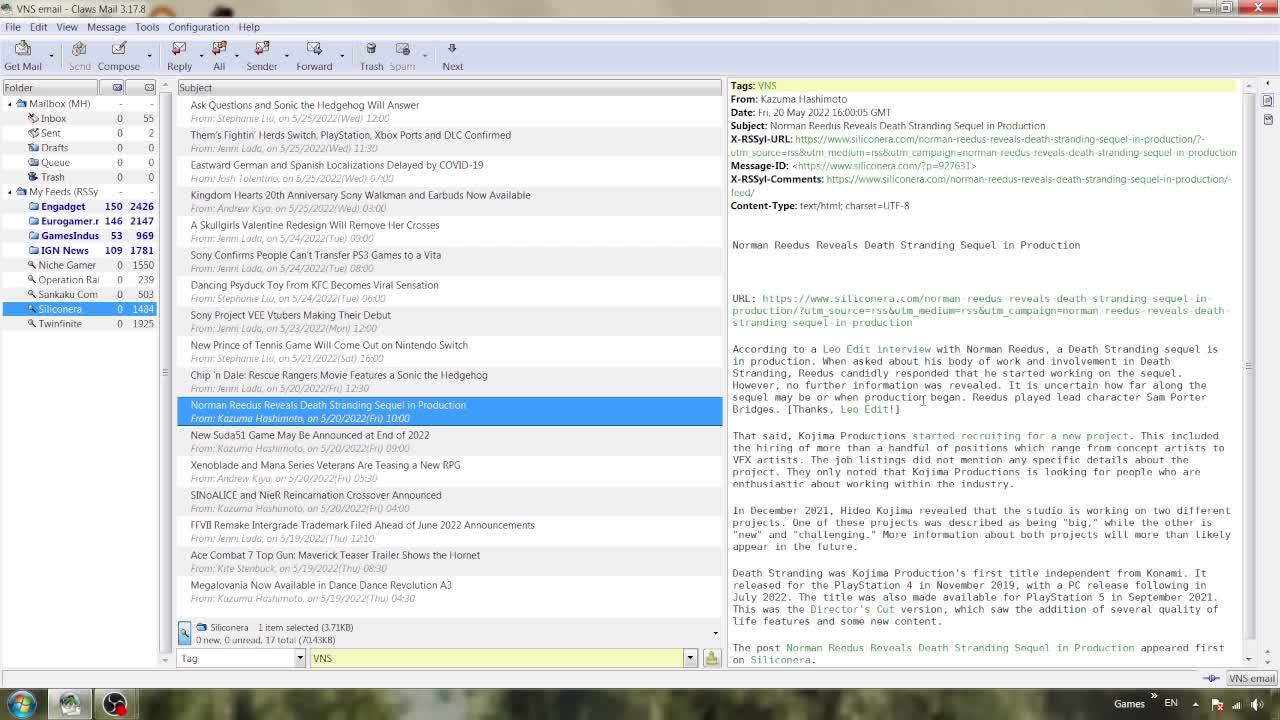Open the Message menu
Viewport: 1280px width, 720px height.
pos(106,27)
